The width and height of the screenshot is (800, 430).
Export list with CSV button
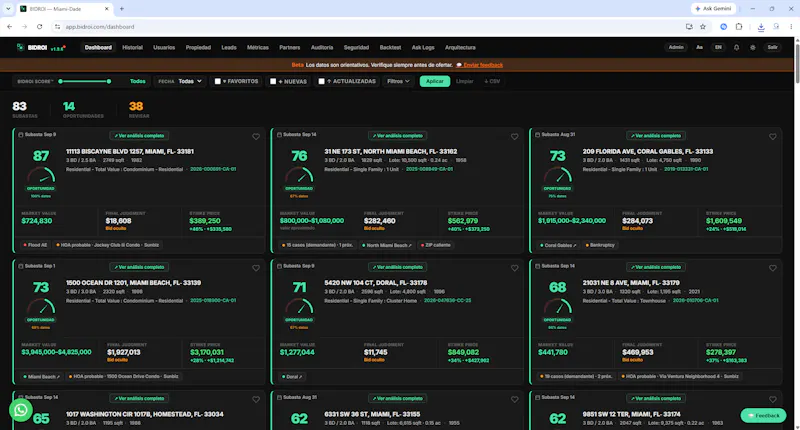pos(492,81)
